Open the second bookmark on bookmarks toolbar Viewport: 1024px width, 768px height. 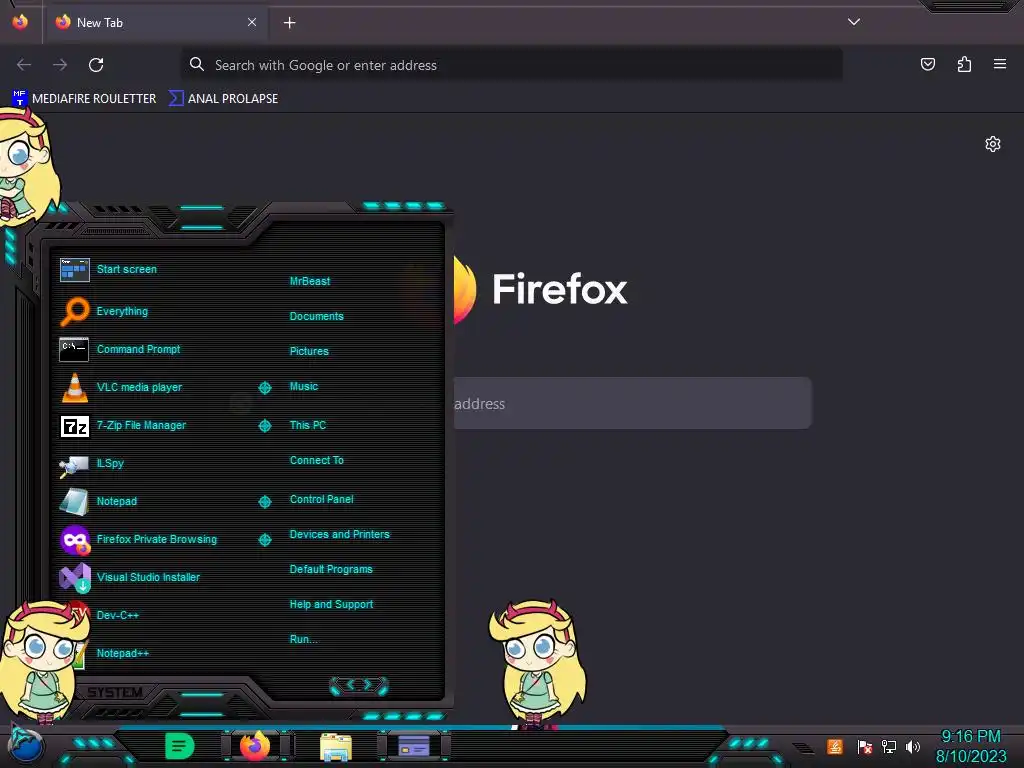(x=223, y=99)
